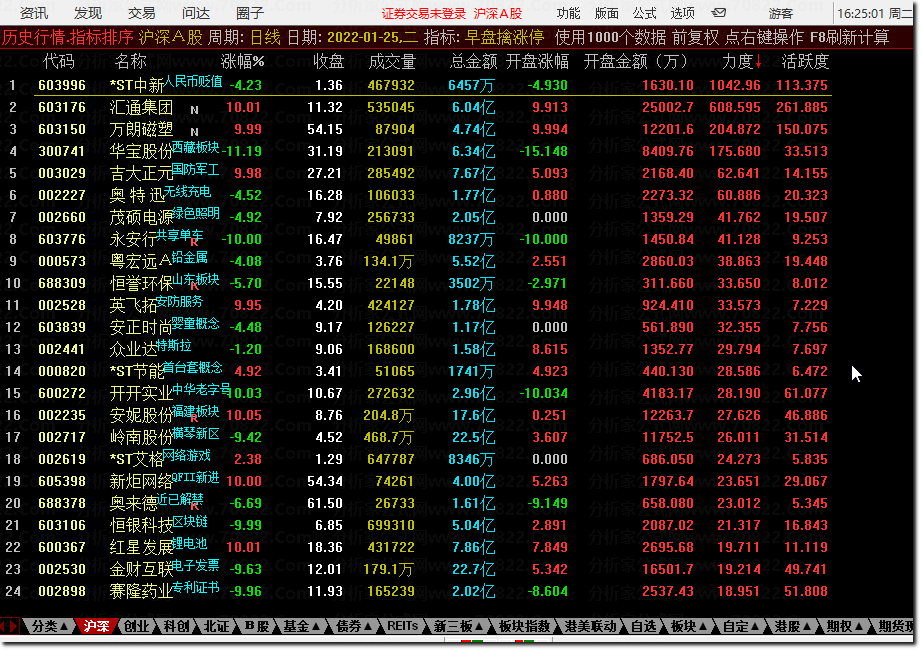Sort by the 开盘金额(万) column header
This screenshot has height=650, width=922.
[x=635, y=61]
